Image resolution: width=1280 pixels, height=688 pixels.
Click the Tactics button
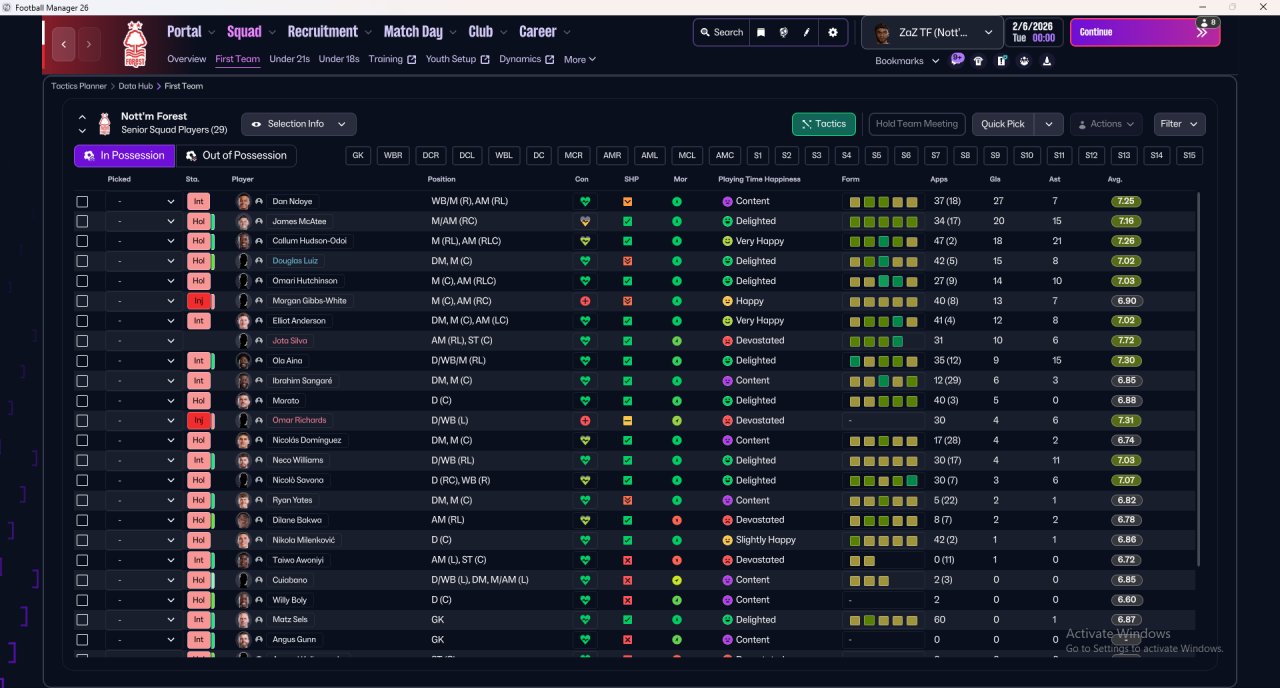823,124
